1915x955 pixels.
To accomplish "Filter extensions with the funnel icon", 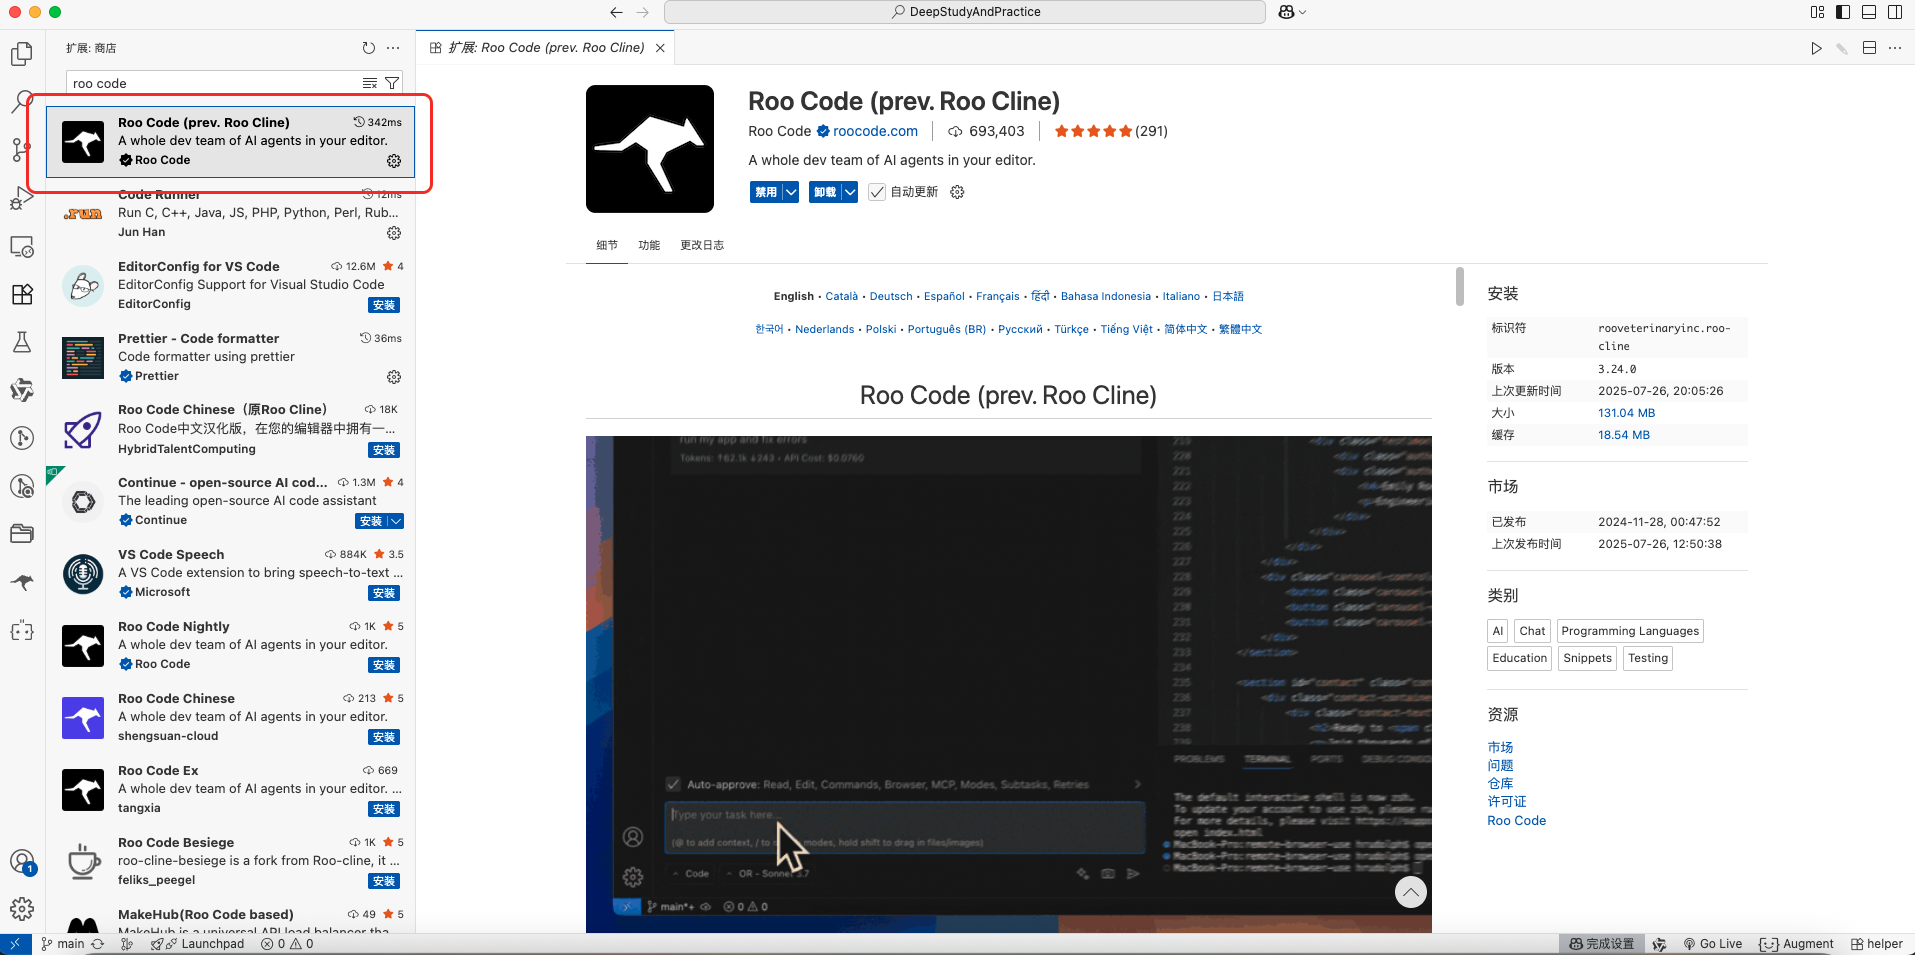I will coord(392,83).
